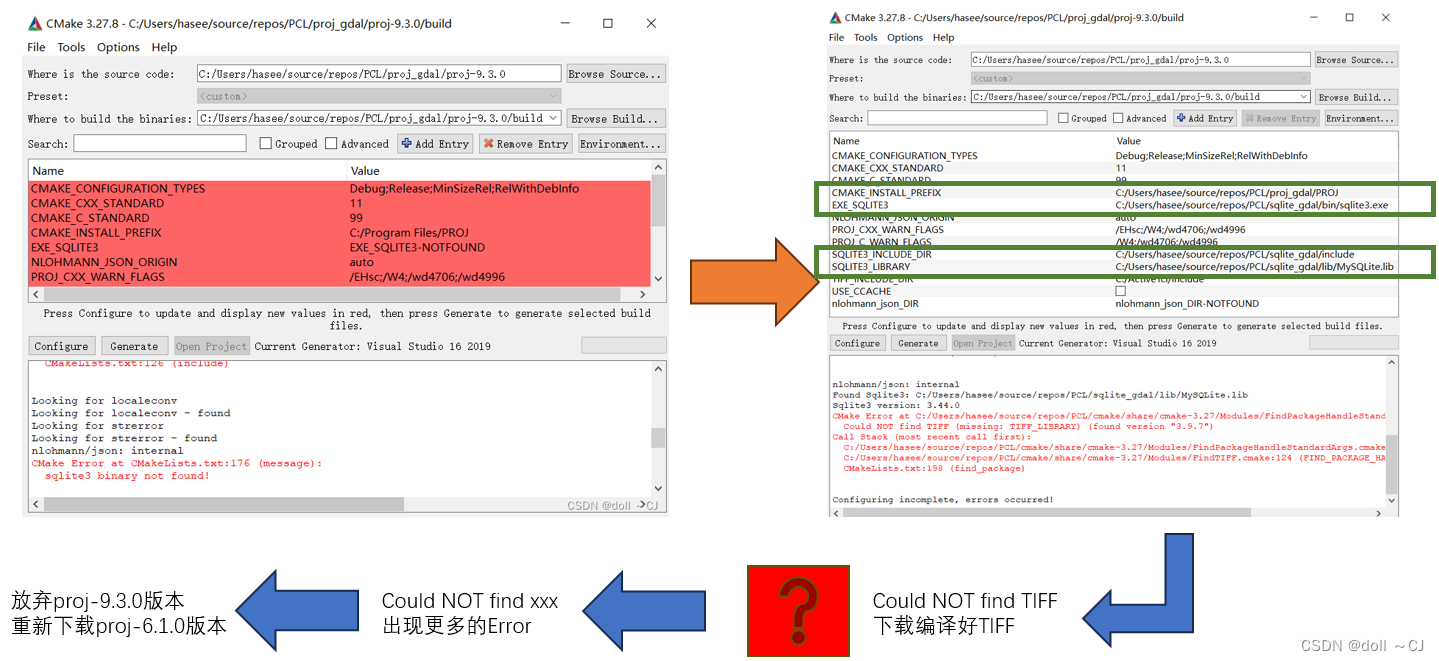Image resolution: width=1439 pixels, height=661 pixels.
Task: Open File menu in left CMake window
Action: coord(36,47)
